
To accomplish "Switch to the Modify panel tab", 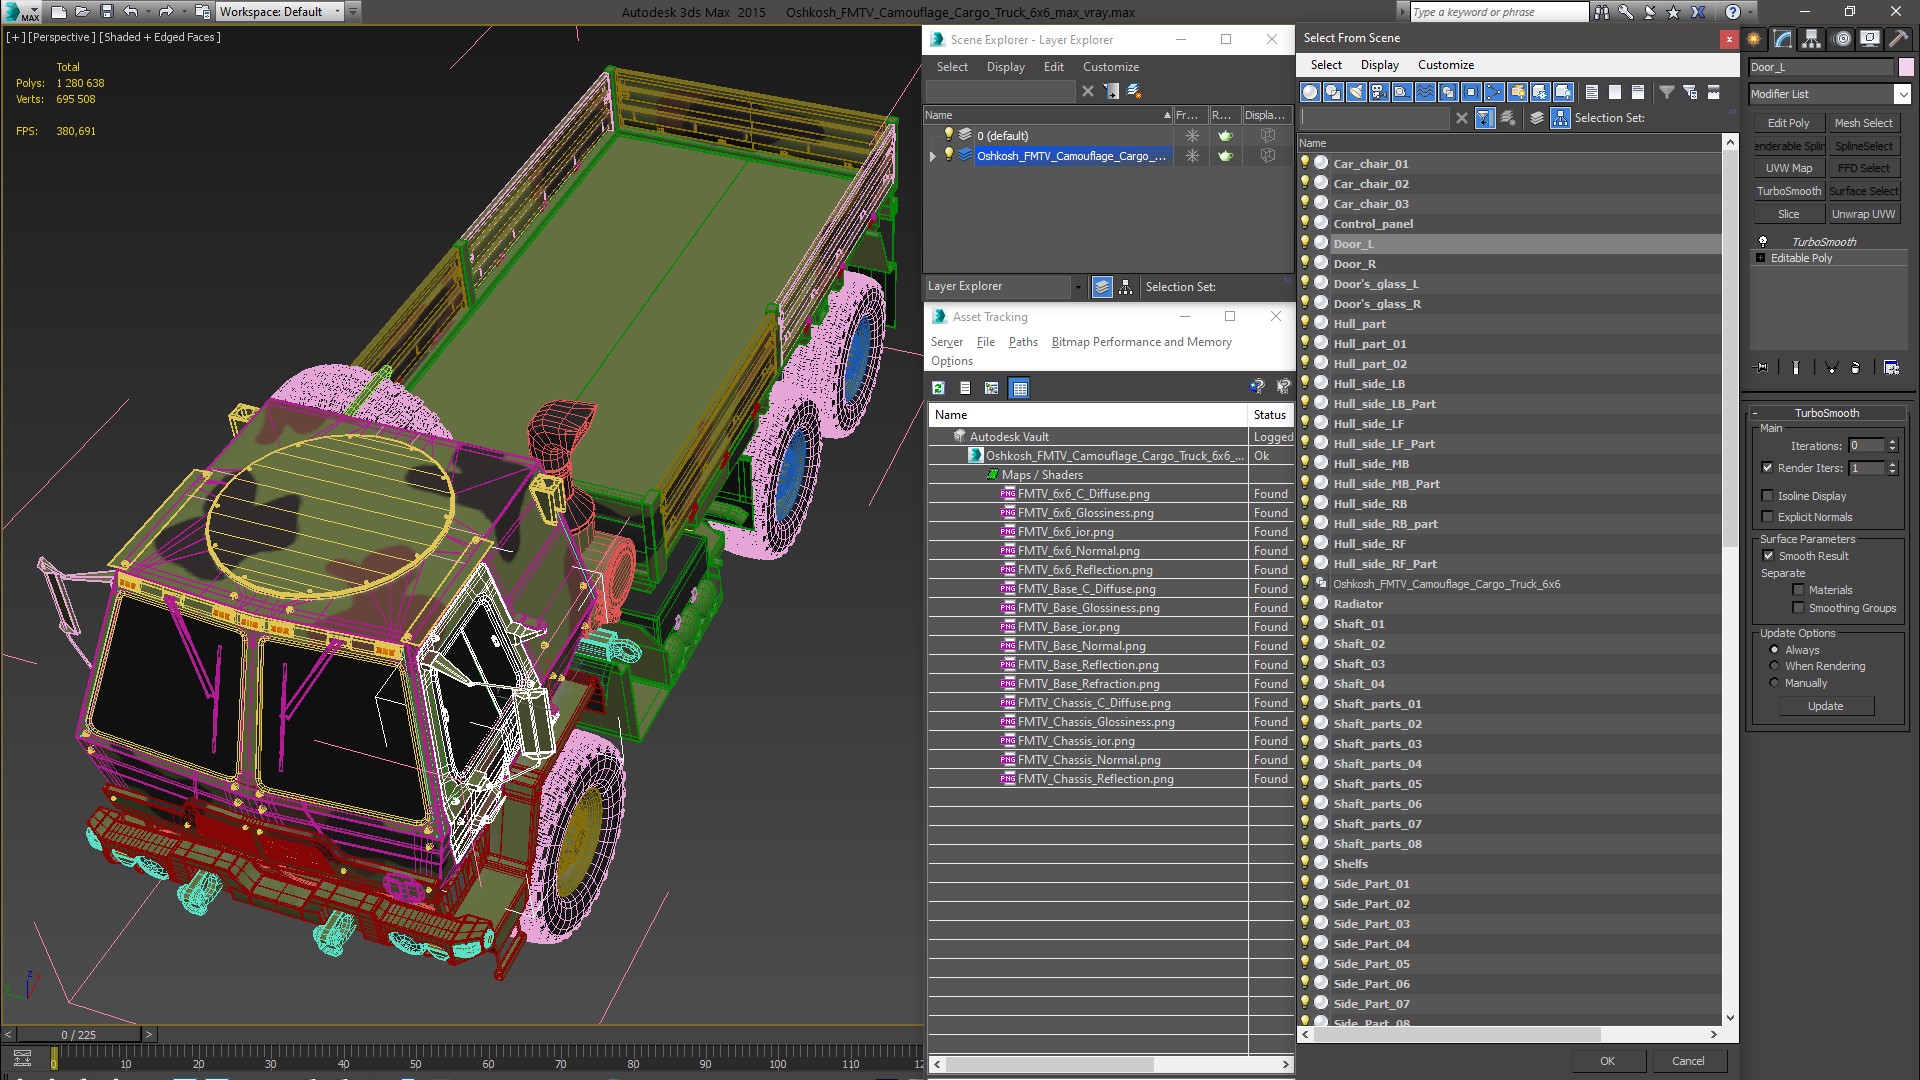I will click(x=1783, y=39).
